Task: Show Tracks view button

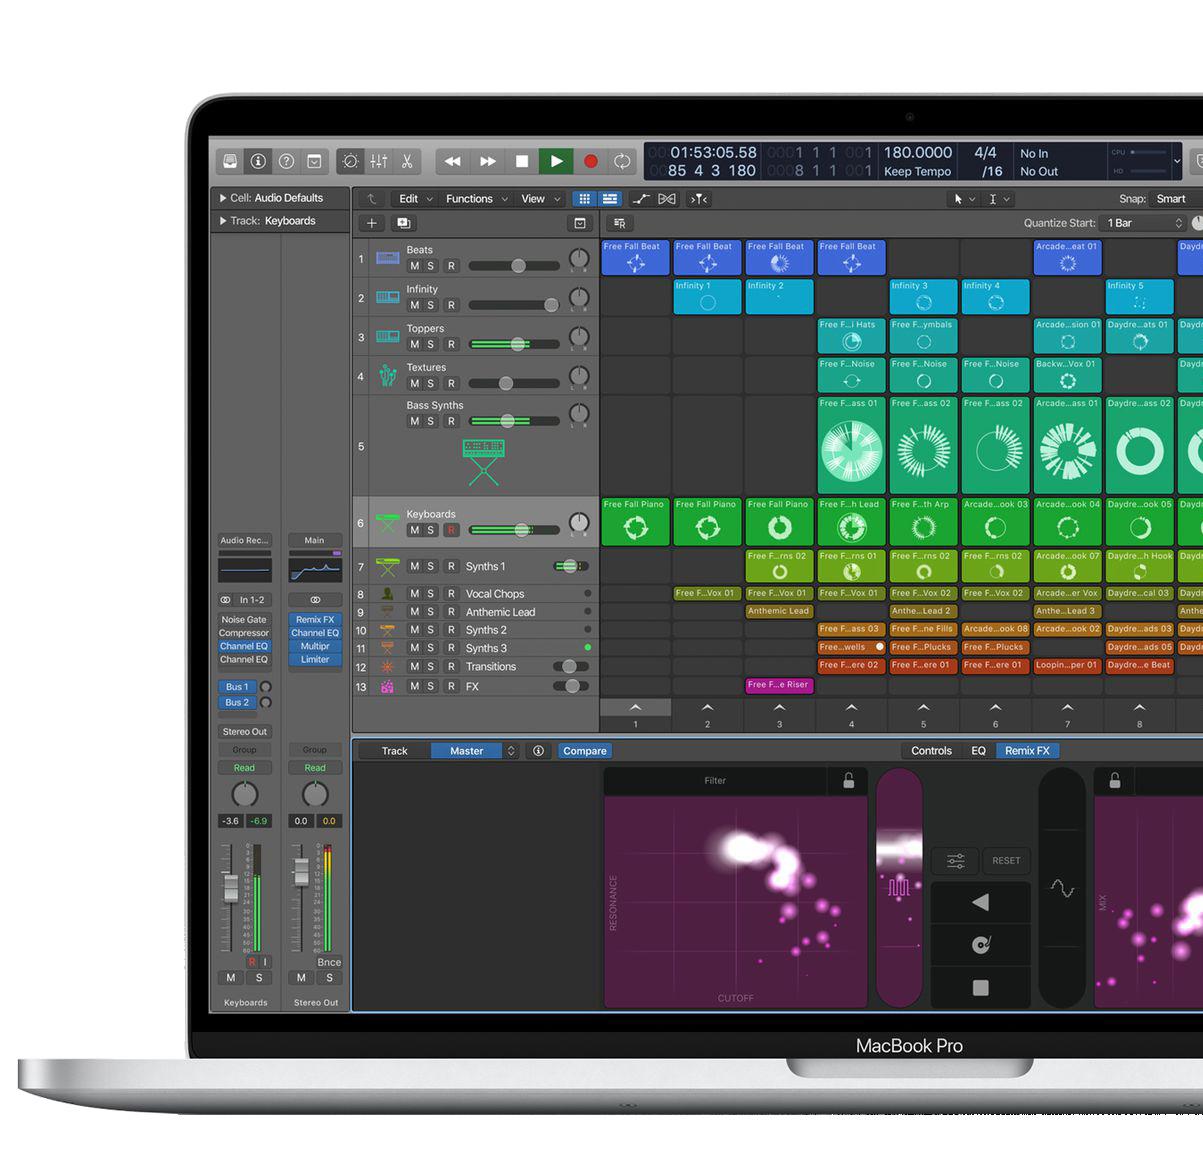Action: [610, 199]
